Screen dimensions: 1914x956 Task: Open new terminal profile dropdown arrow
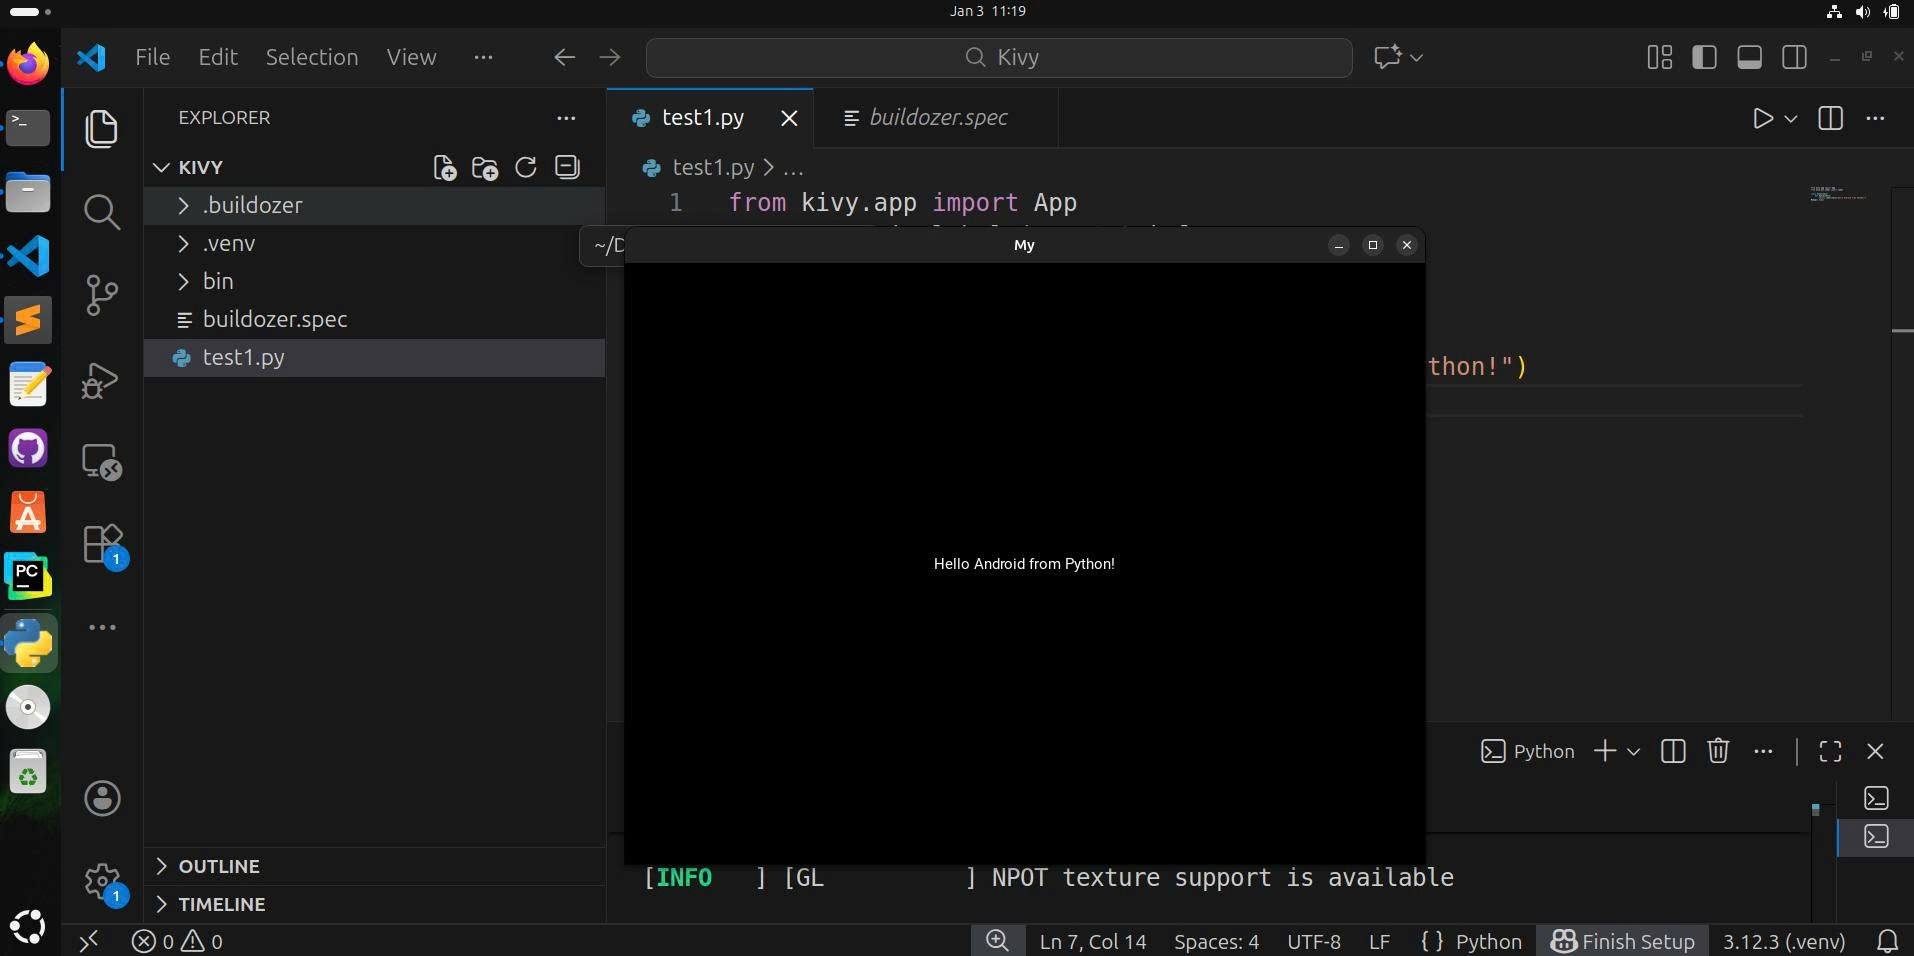(x=1633, y=751)
